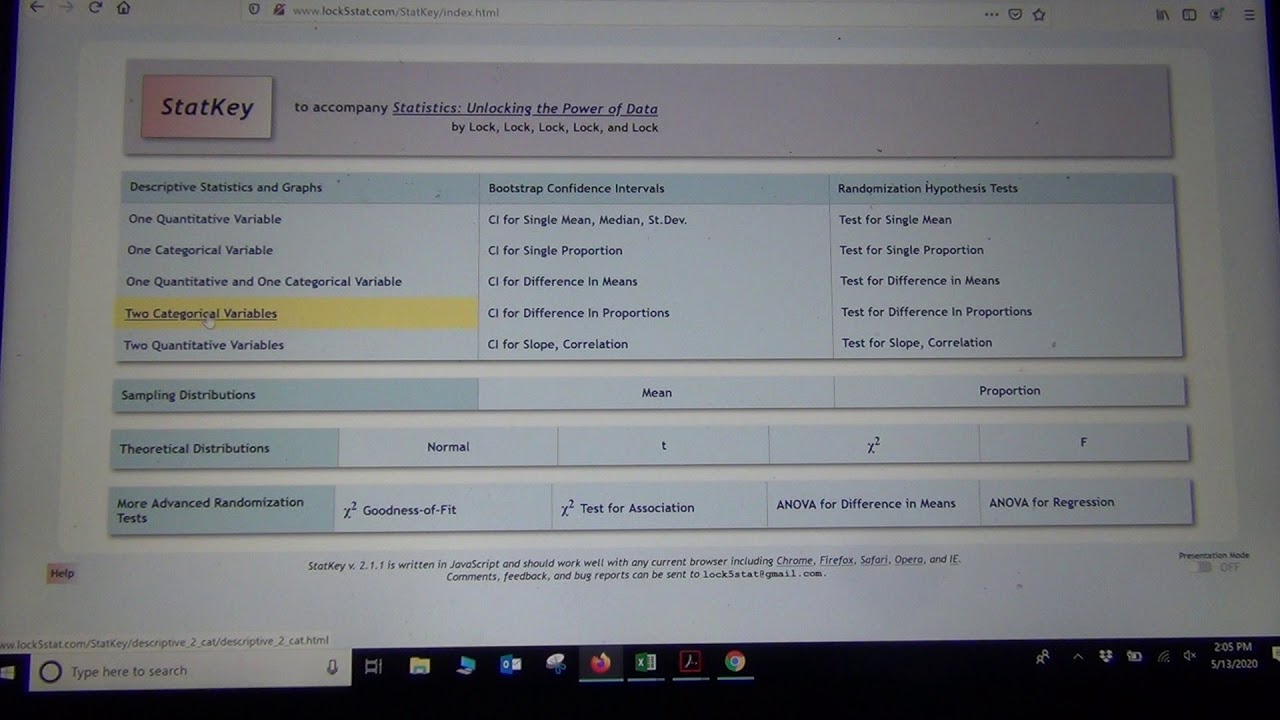Click the Bootstrap Confidence Intervals header
This screenshot has width=1280, height=720.
point(576,188)
